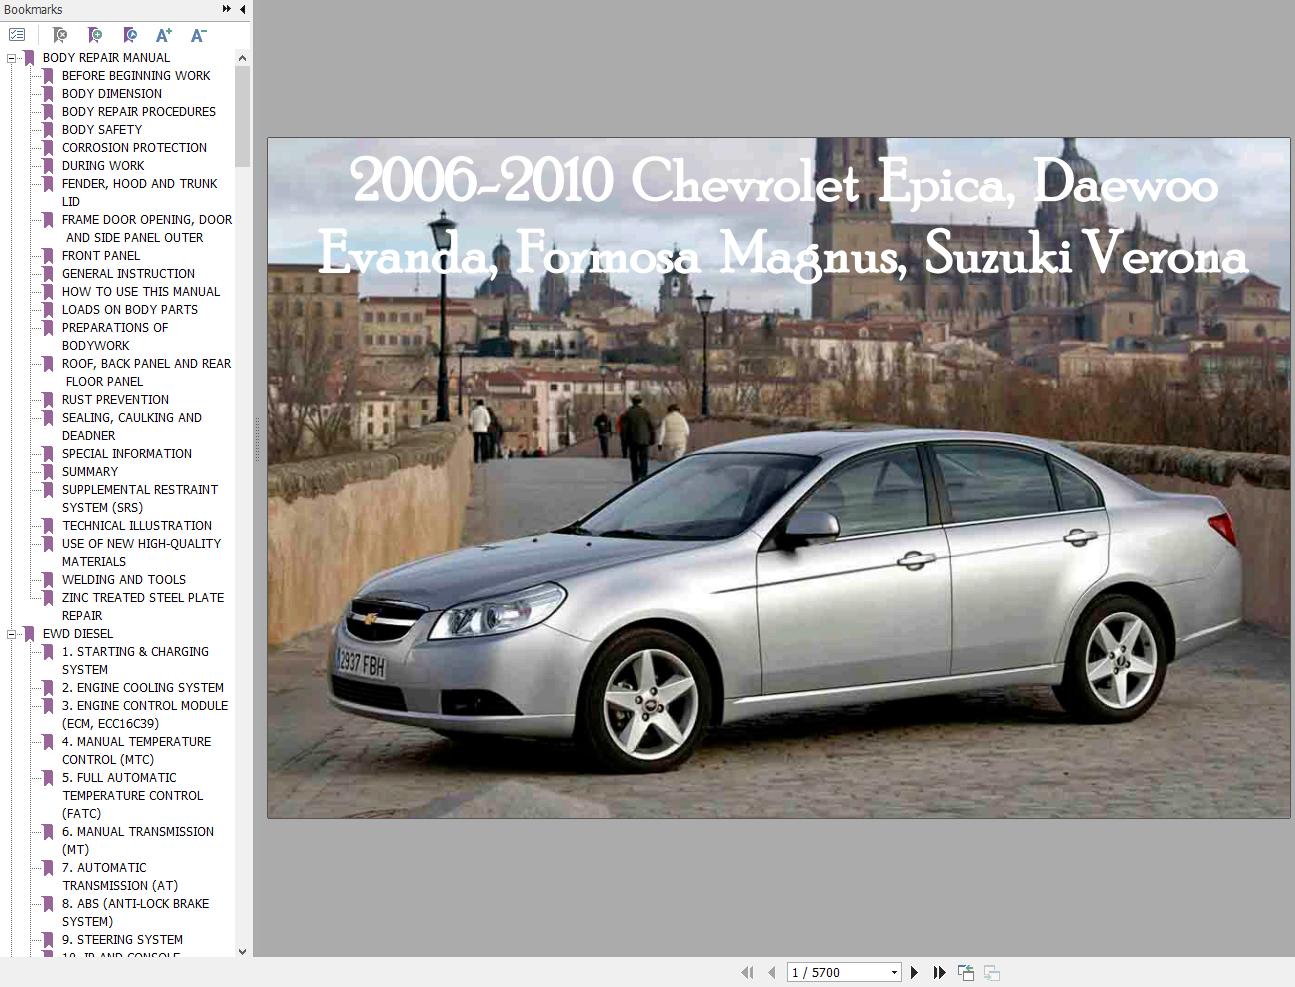Jump to the last page

coord(939,972)
